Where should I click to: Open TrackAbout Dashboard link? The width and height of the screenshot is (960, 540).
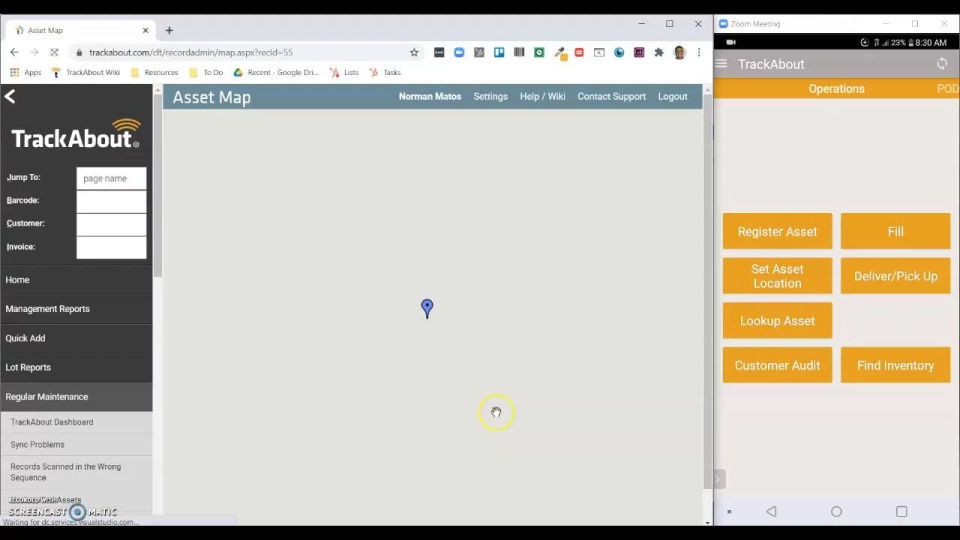pos(51,422)
